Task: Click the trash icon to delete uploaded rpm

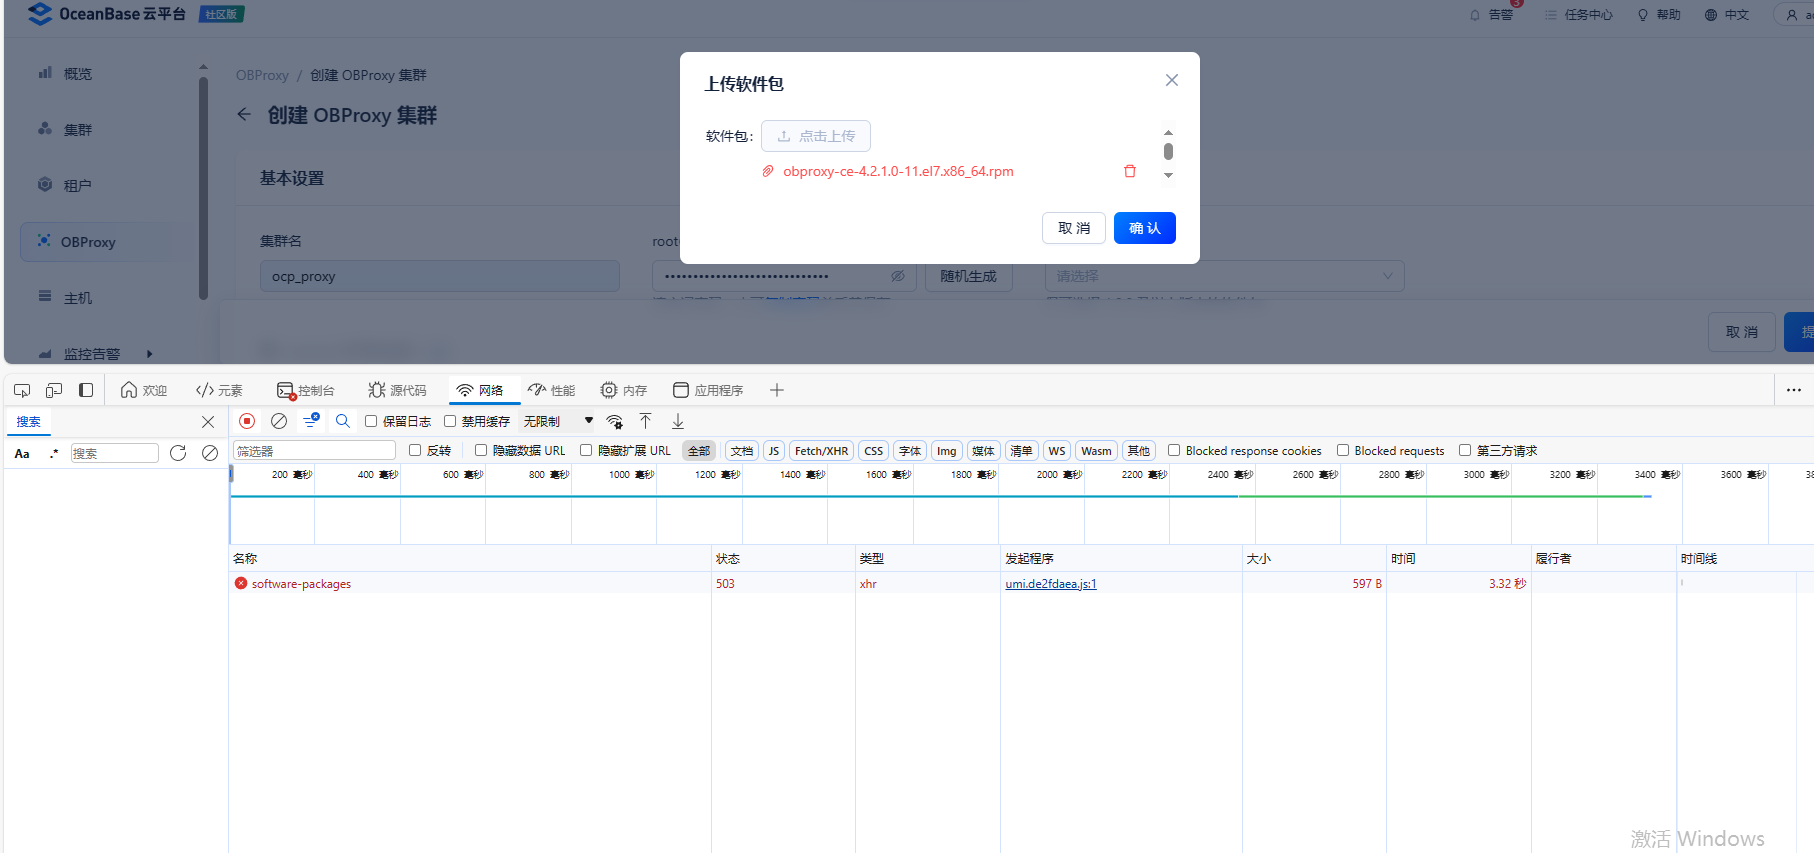Action: [1130, 171]
